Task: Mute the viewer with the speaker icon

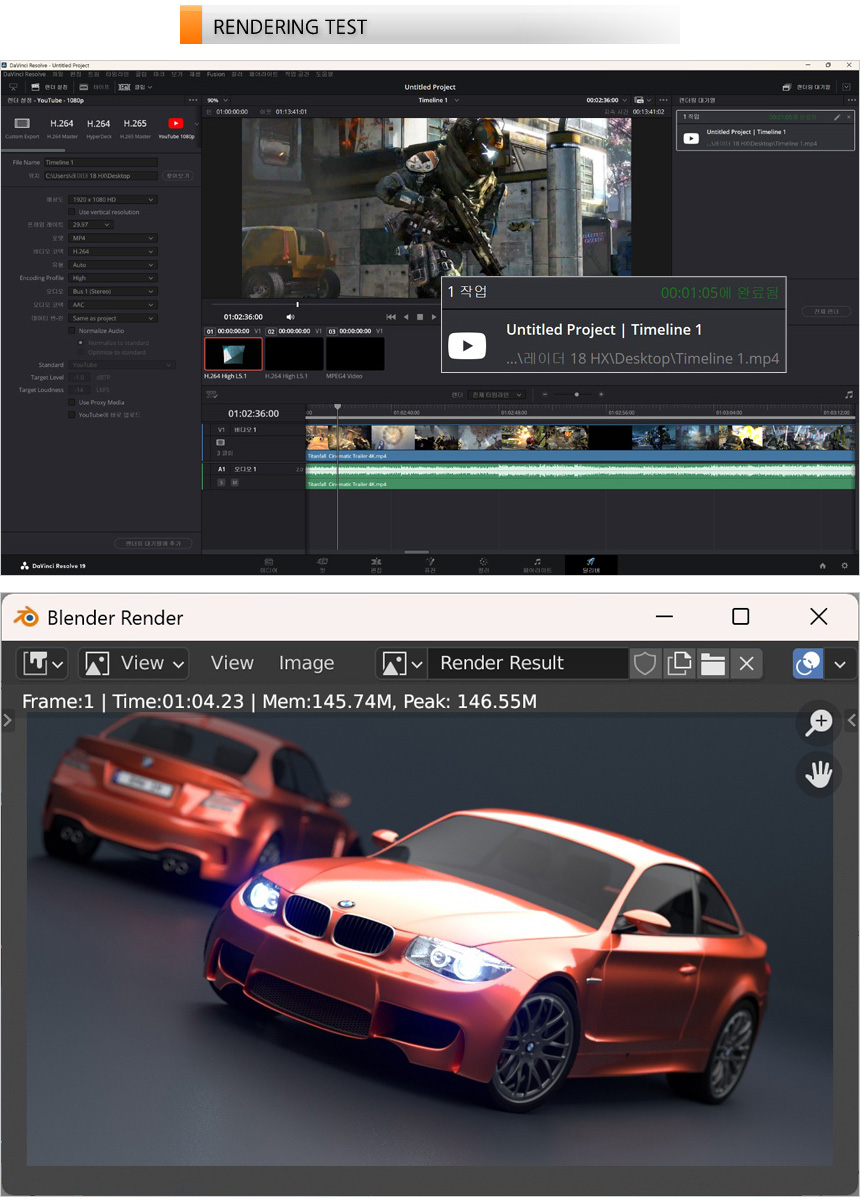Action: pyautogui.click(x=290, y=317)
